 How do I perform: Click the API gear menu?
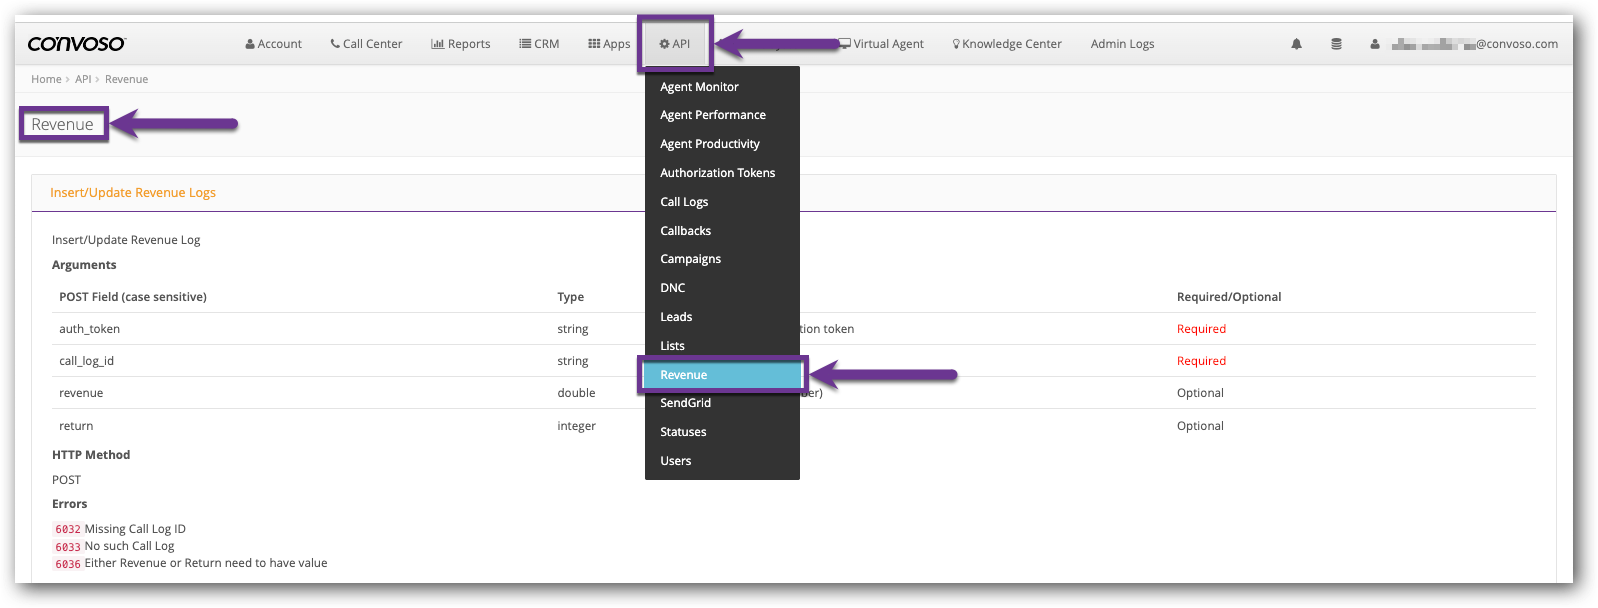point(675,44)
